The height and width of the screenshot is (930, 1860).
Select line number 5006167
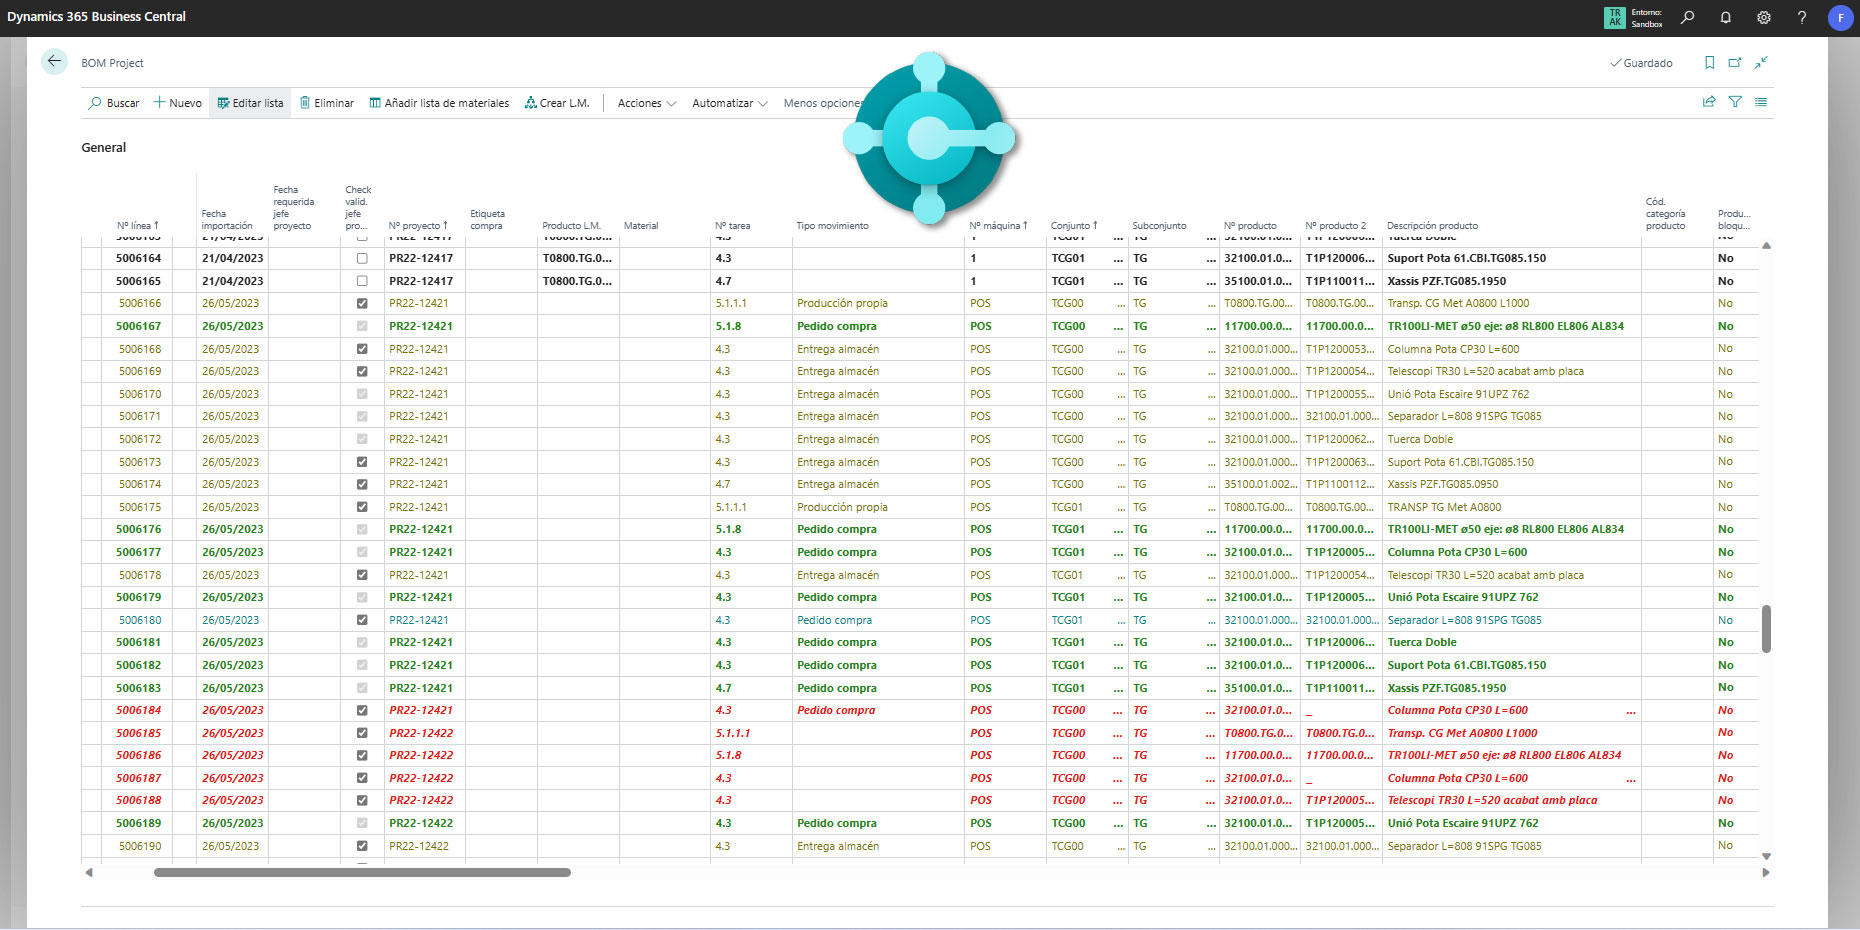coord(138,326)
